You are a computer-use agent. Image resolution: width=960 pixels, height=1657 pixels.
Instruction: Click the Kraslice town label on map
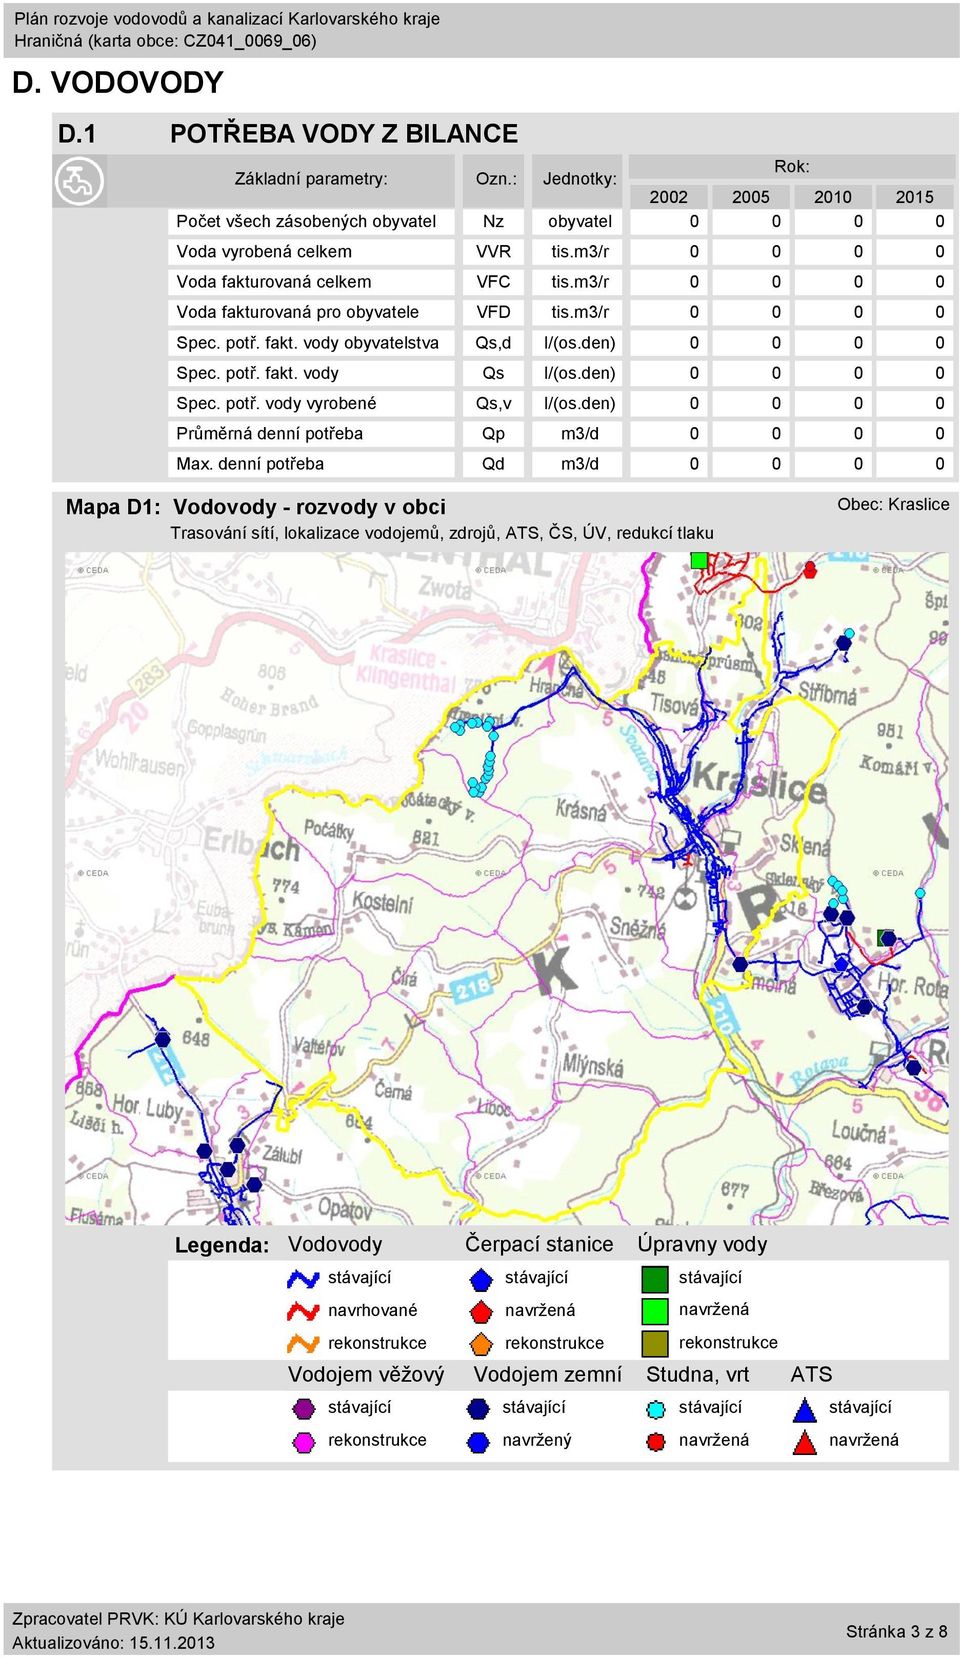[x=758, y=783]
